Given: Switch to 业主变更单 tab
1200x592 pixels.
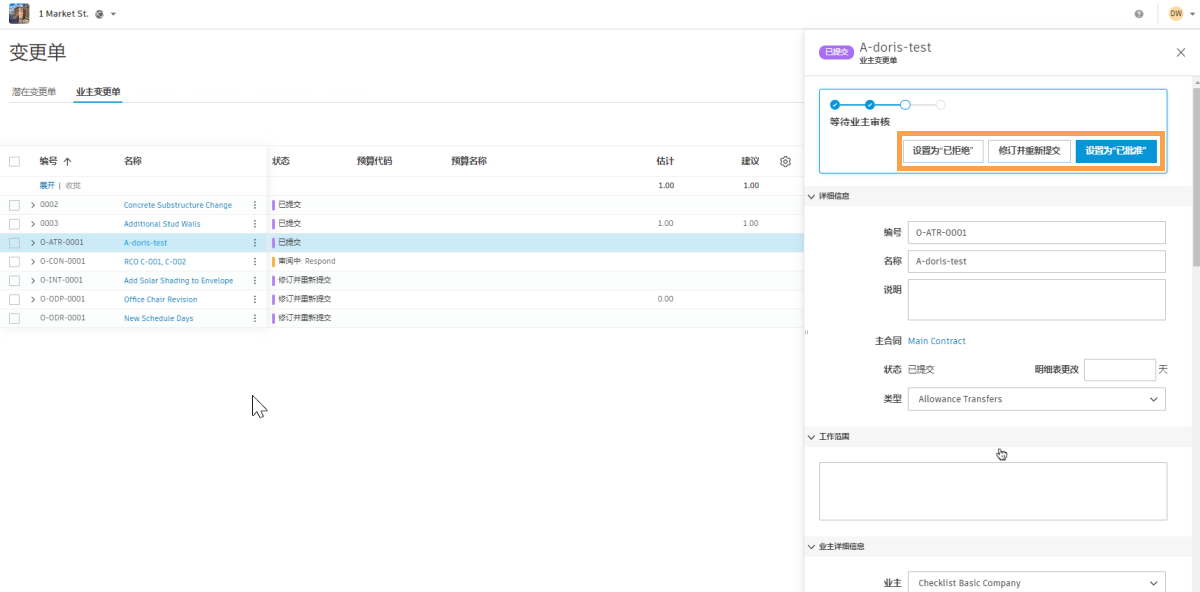Looking at the screenshot, I should [x=98, y=91].
